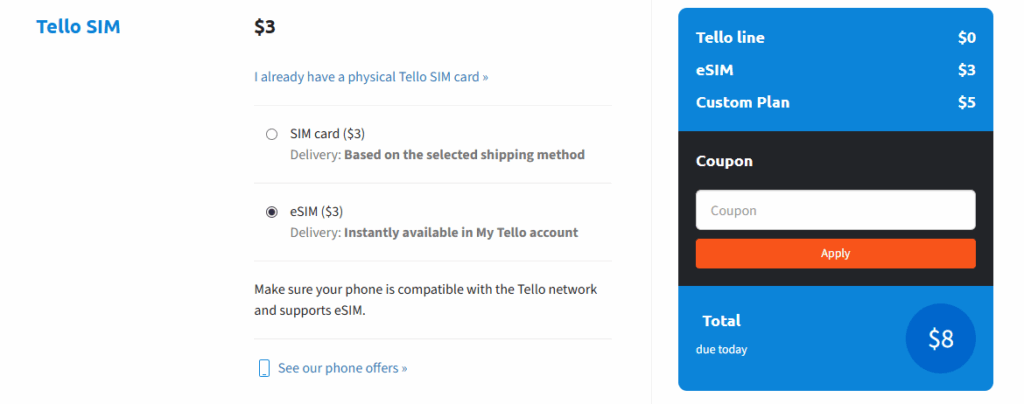Click the $3 price under Tello SIM
Screen dimensions: 1024x404
coord(265,27)
